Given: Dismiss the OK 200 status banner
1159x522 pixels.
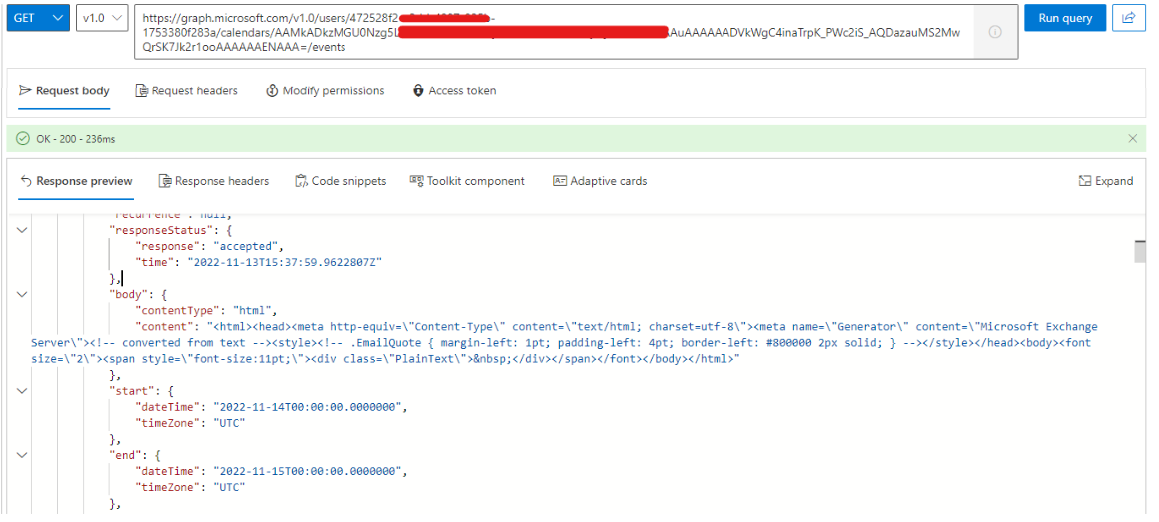Looking at the screenshot, I should 1132,138.
